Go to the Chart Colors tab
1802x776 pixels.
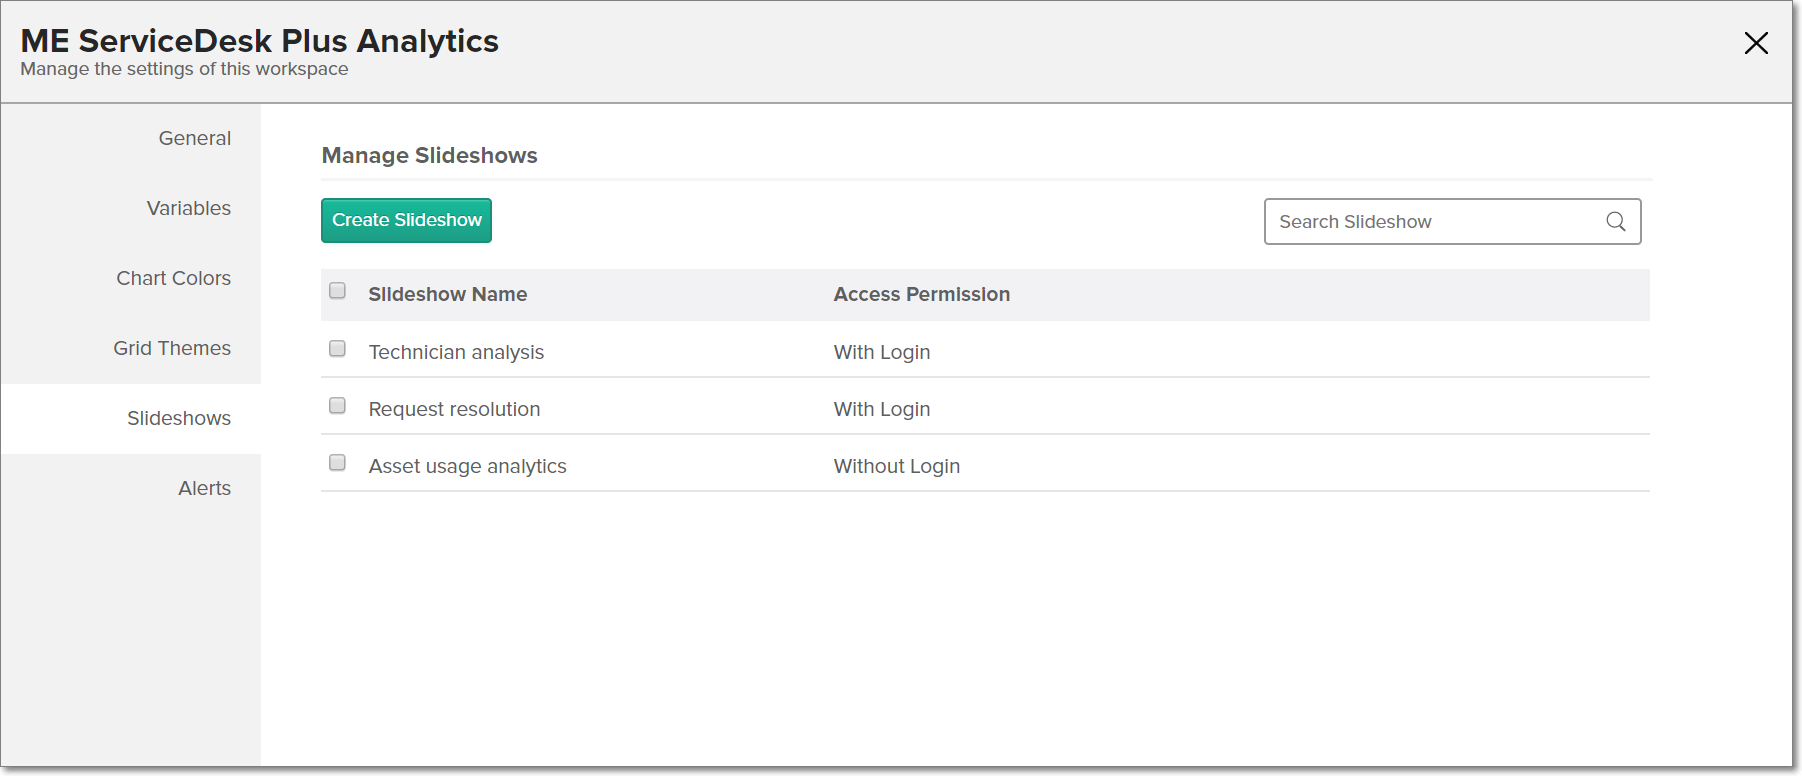tap(173, 279)
